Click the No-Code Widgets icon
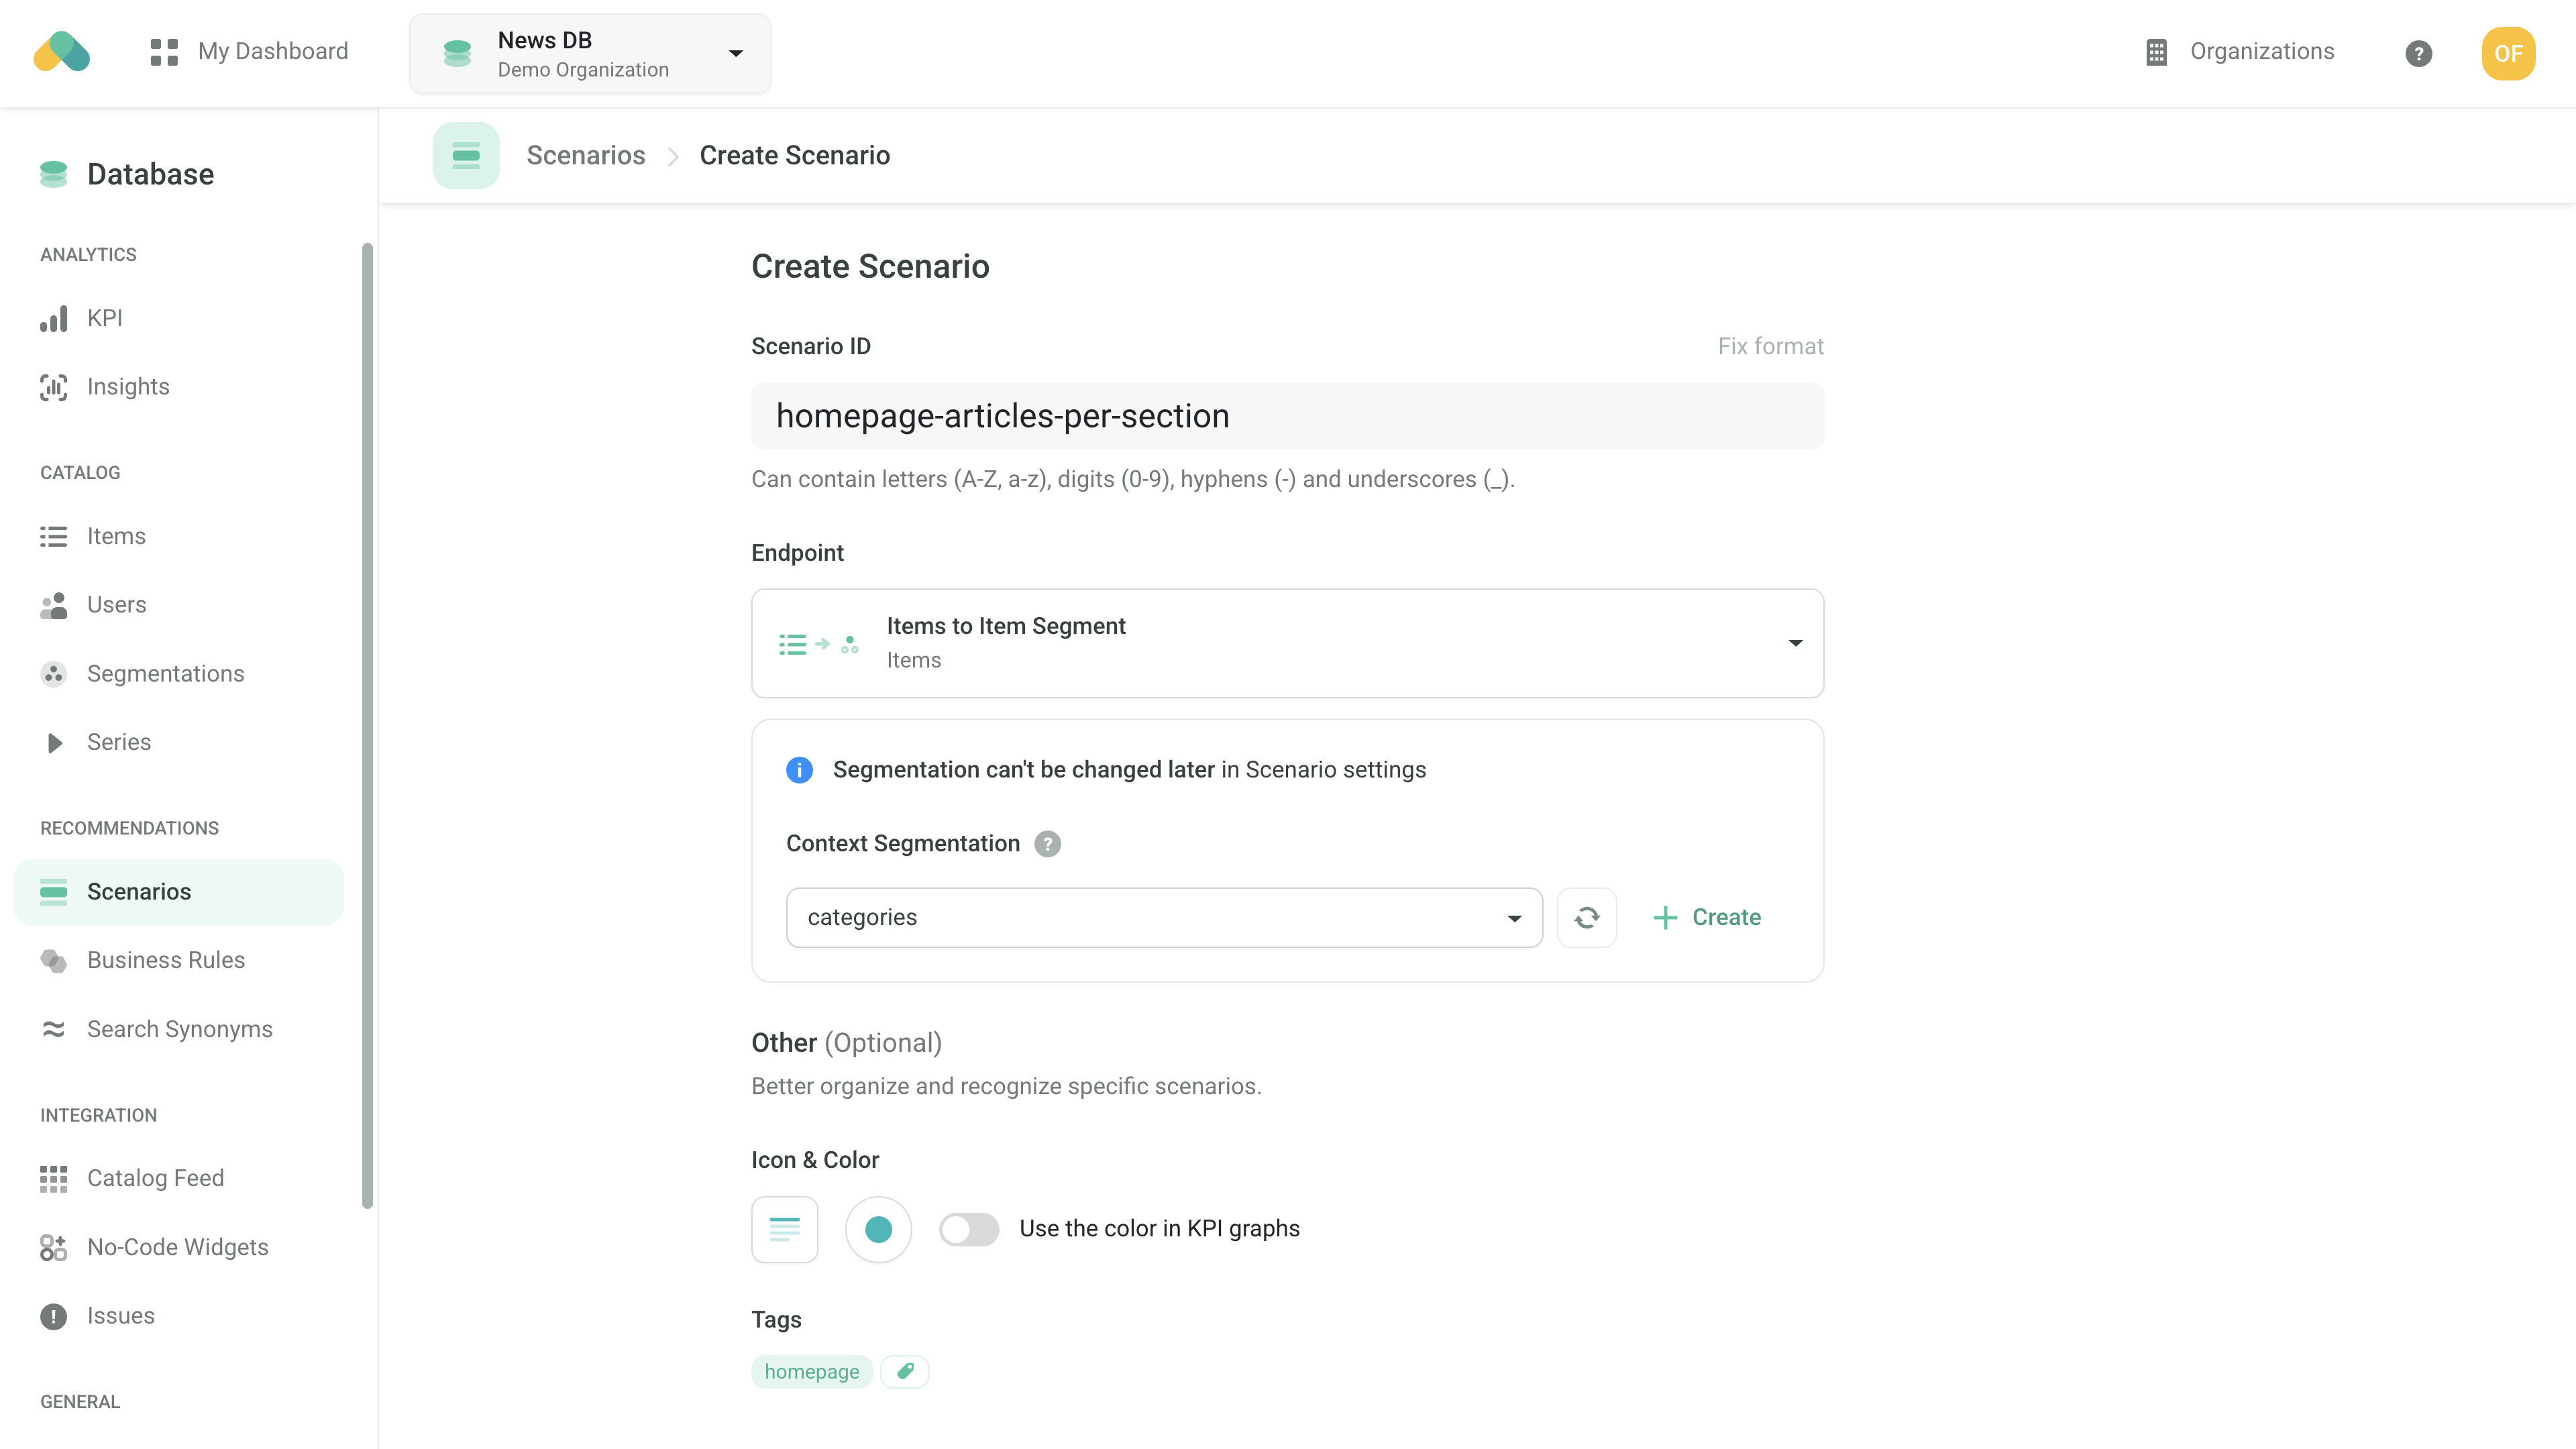2576x1449 pixels. 53,1247
